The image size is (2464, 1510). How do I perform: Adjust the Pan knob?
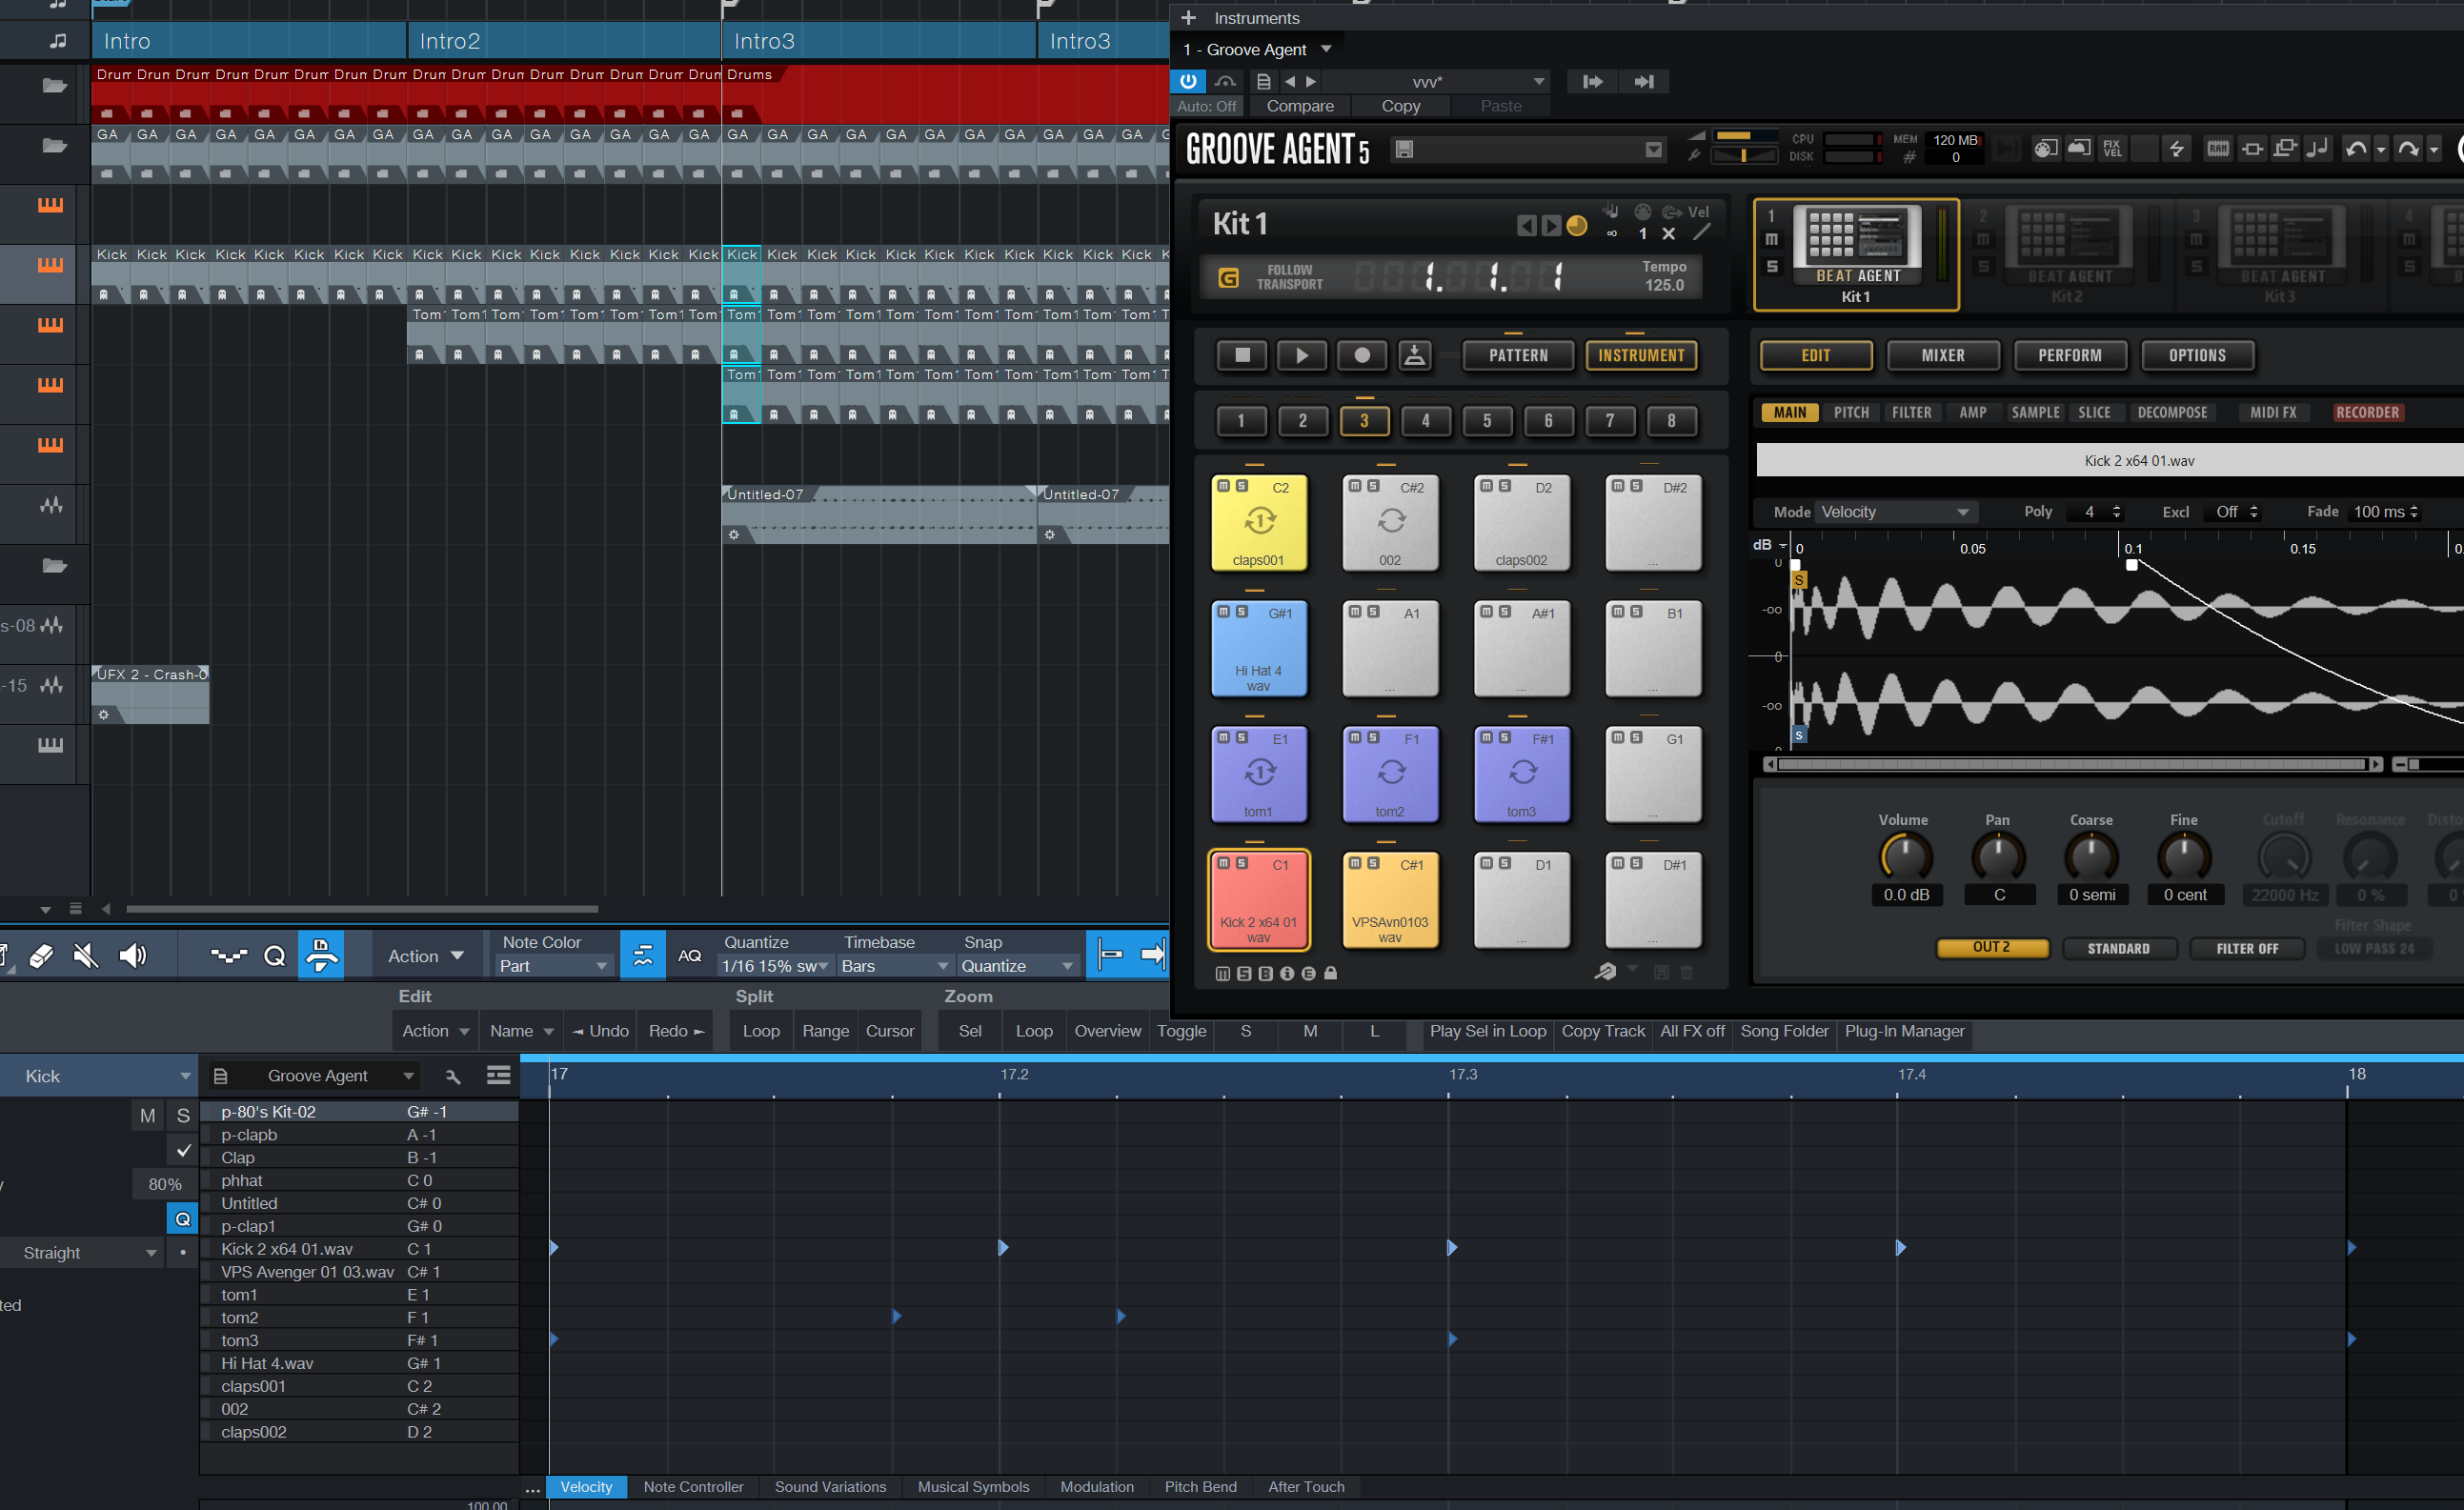point(1998,856)
